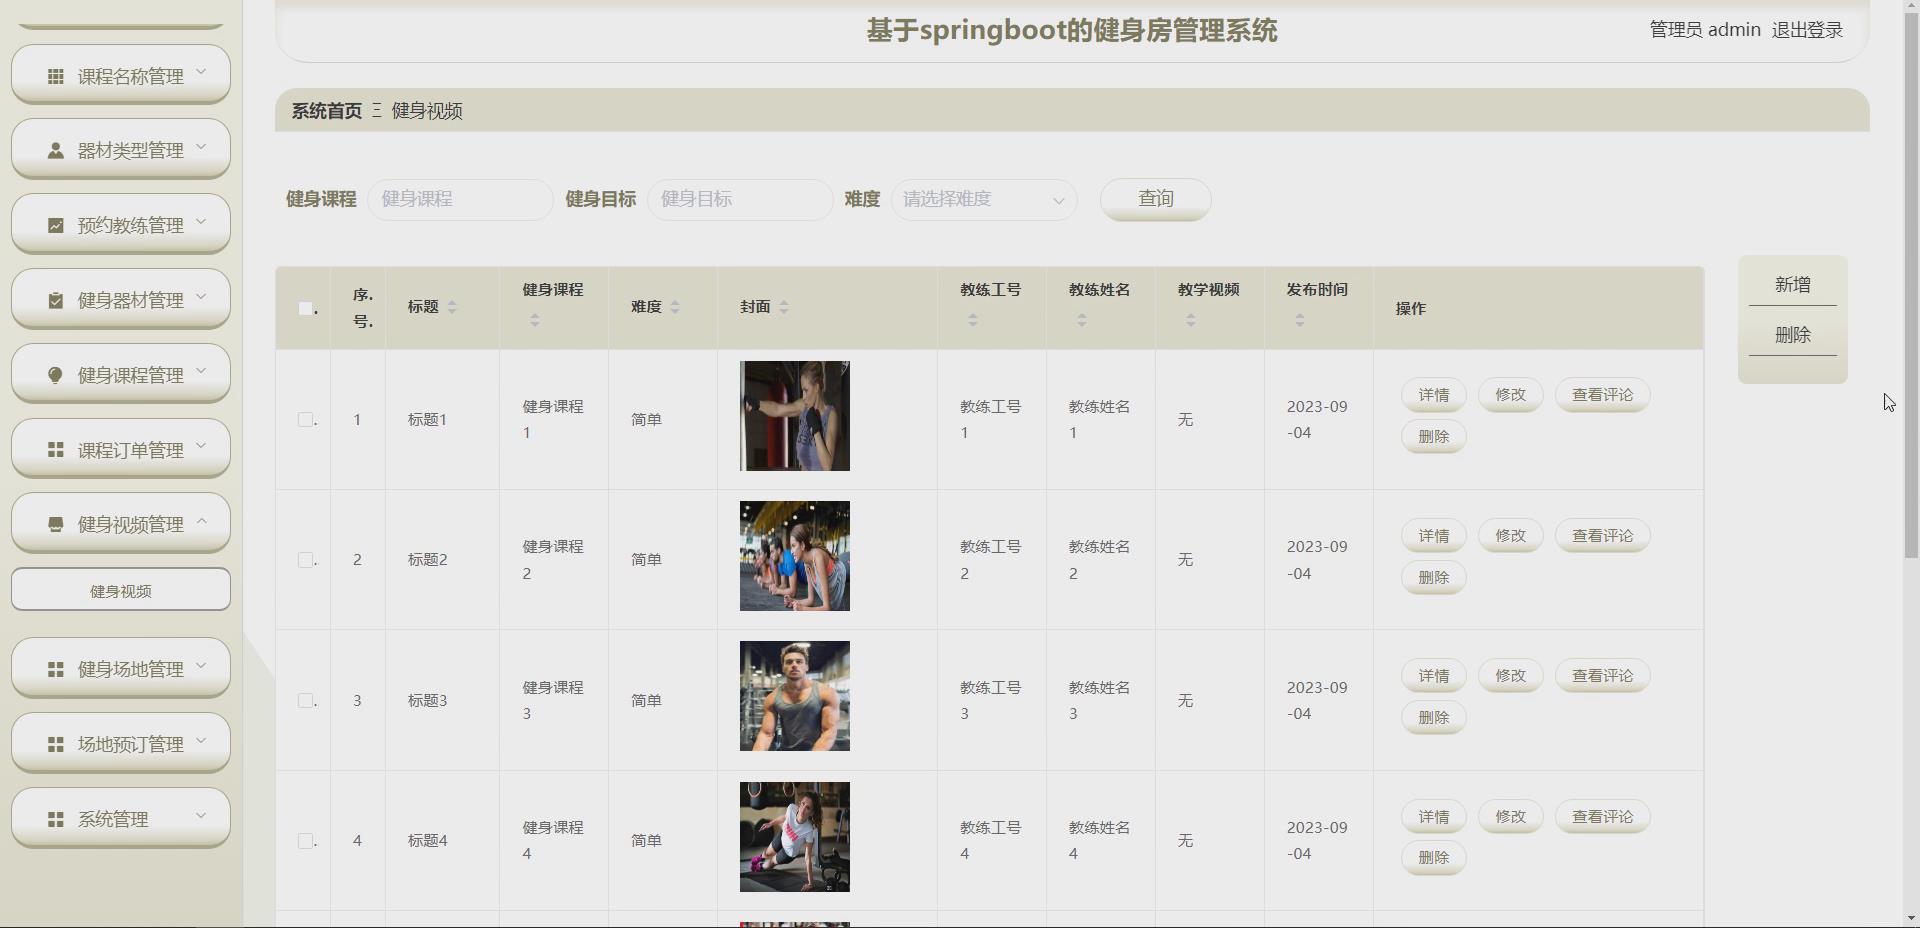This screenshot has width=1920, height=928.
Task: Check the row 2 标题2 checkbox
Action: [306, 560]
